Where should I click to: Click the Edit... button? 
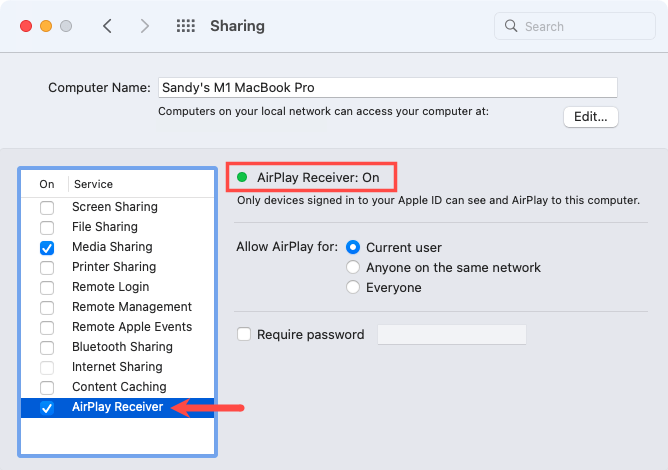coord(590,117)
